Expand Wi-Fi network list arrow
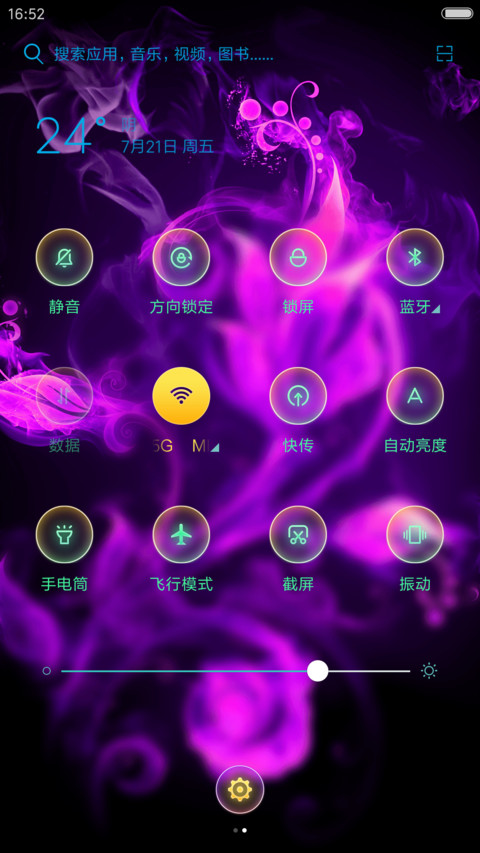The image size is (480, 853). (x=216, y=448)
